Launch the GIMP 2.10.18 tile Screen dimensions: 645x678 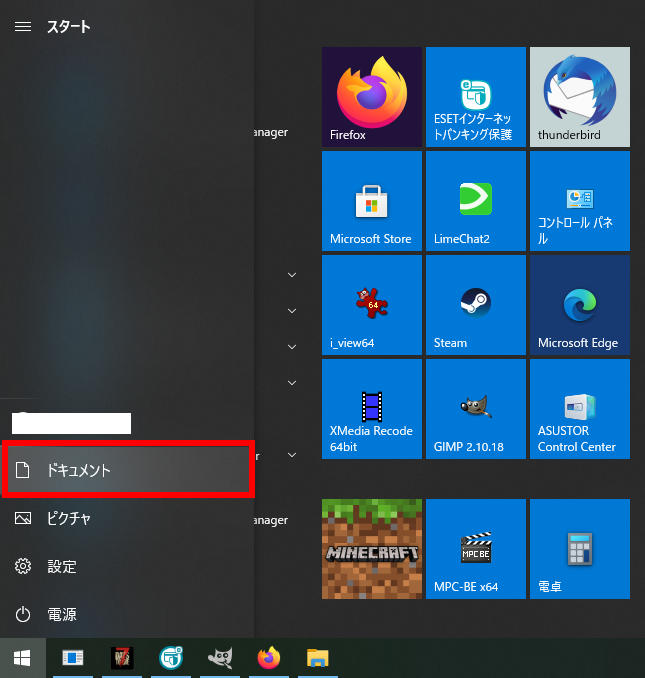[x=476, y=409]
